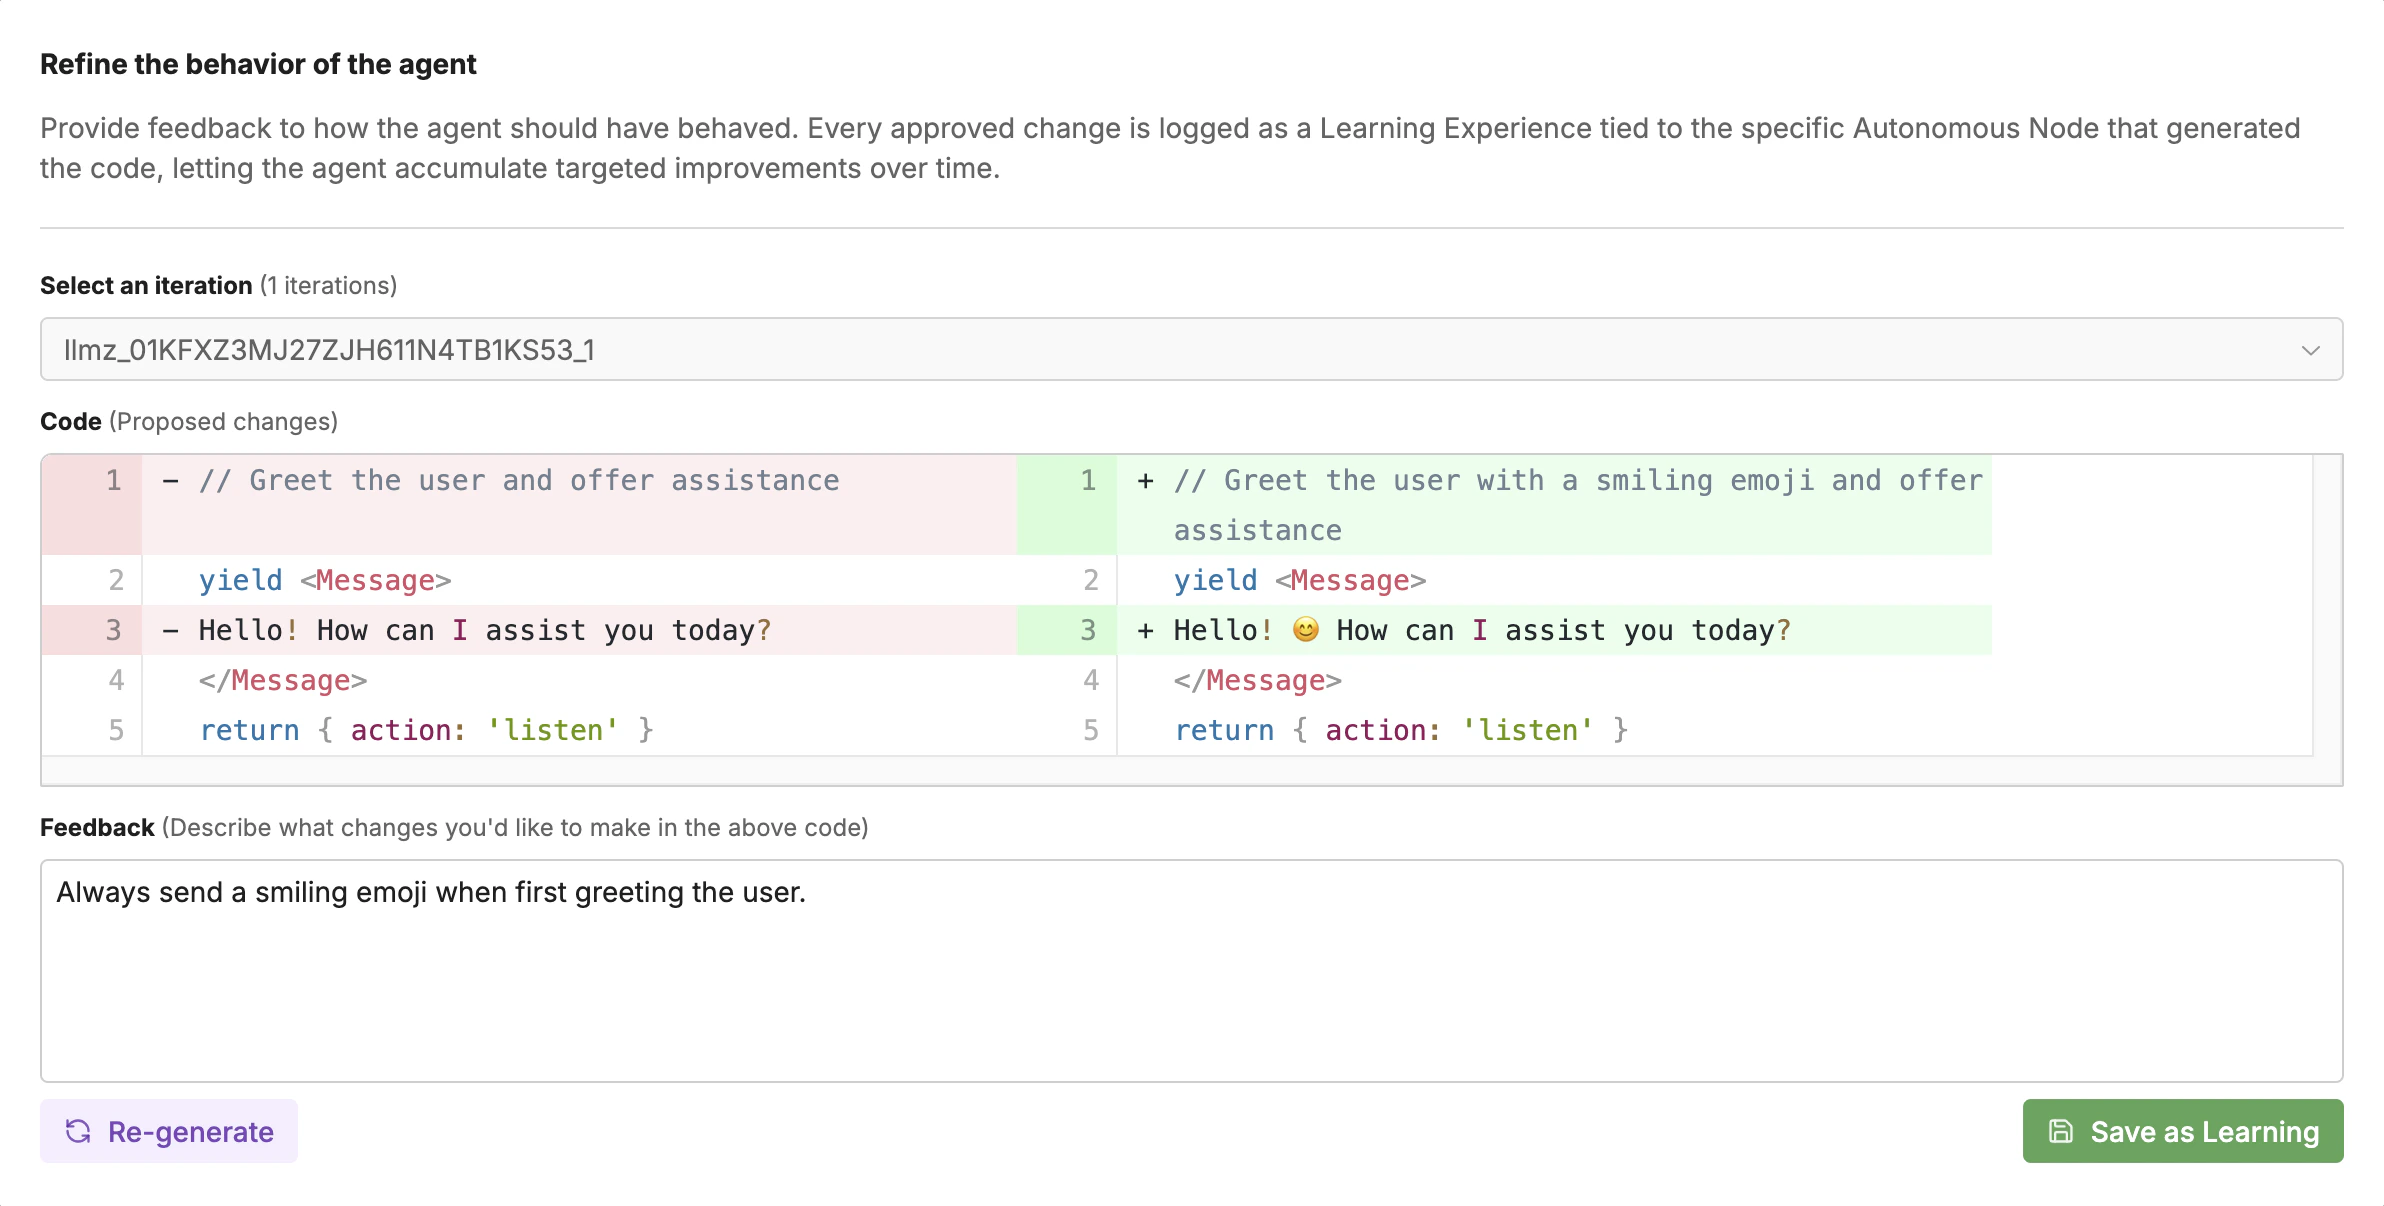
Task: Click added line 1 comment with smiling emoji
Action: click(1578, 505)
